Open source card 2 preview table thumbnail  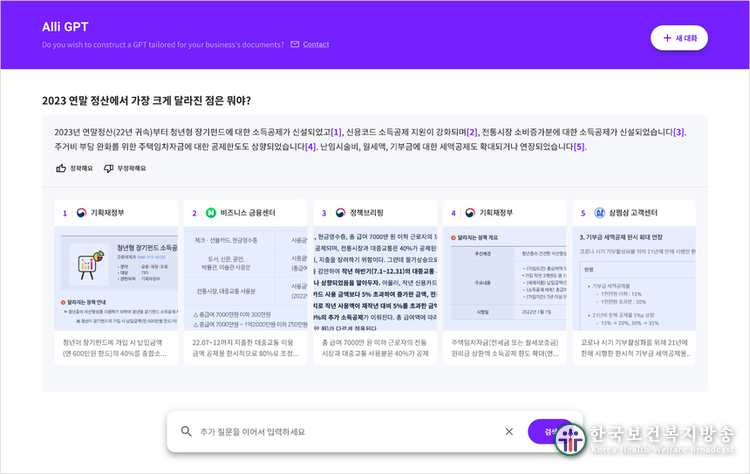[246, 278]
